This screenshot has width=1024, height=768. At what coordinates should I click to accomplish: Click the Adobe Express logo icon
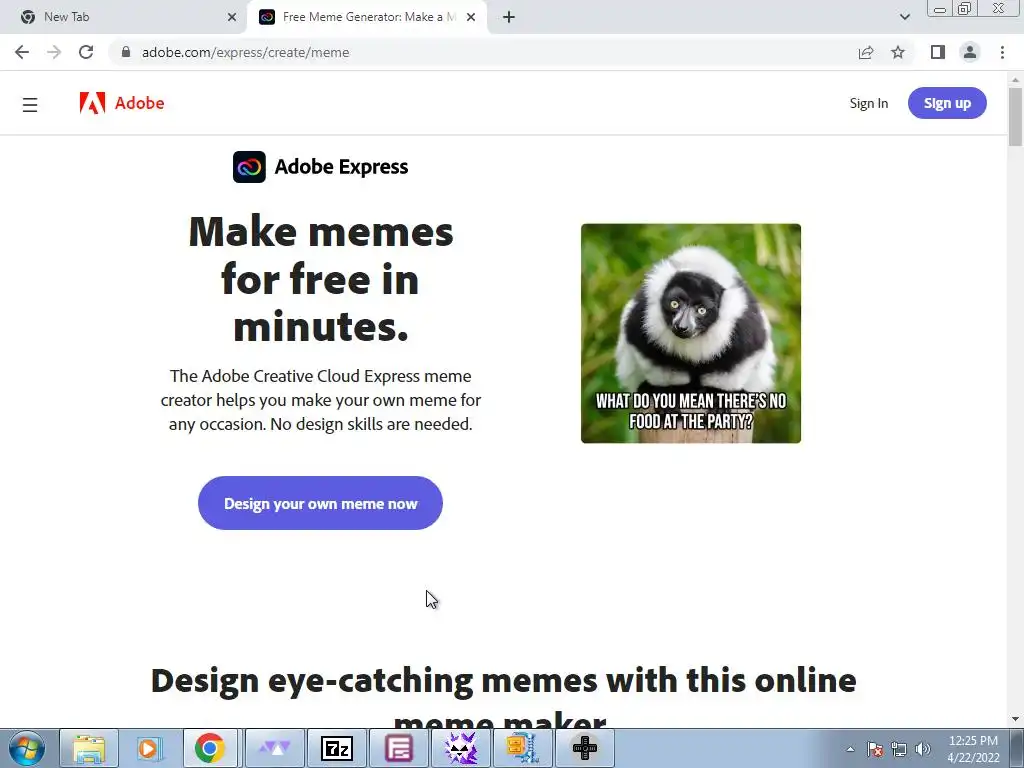click(249, 167)
